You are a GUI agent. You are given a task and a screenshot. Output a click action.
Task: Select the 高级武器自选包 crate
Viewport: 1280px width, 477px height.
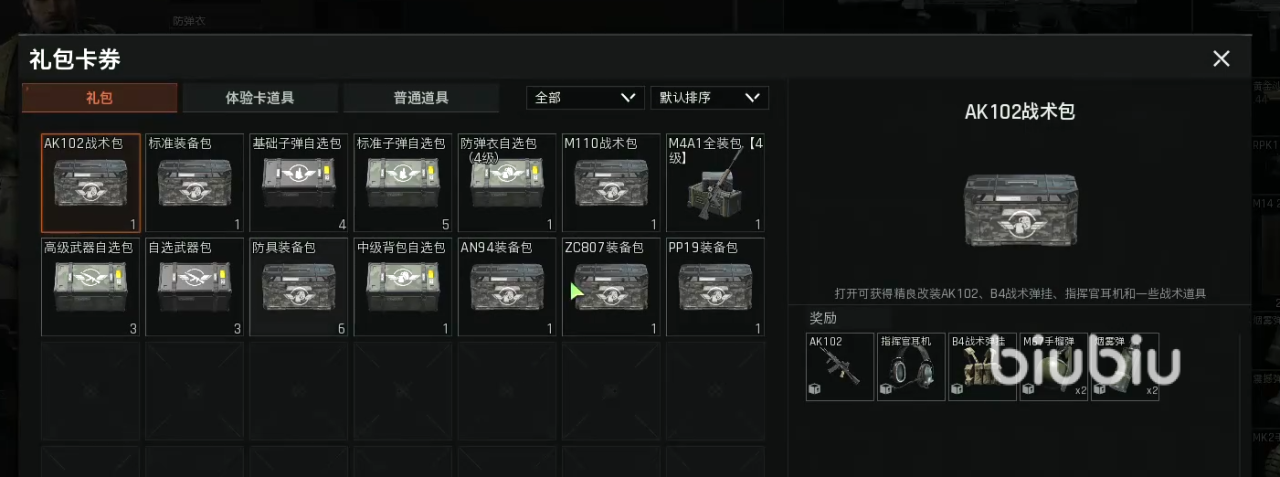point(91,287)
